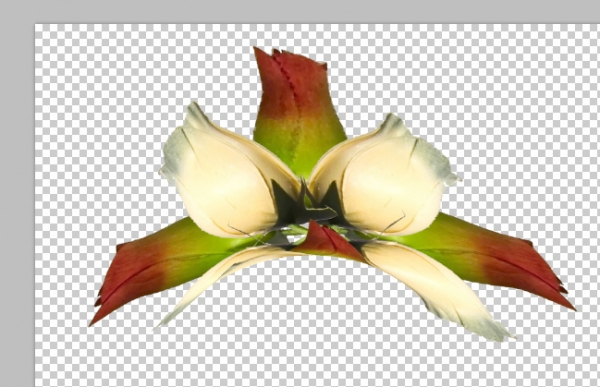This screenshot has height=387, width=600.
Task: Click the lower-left red and green petal
Action: (x=168, y=264)
